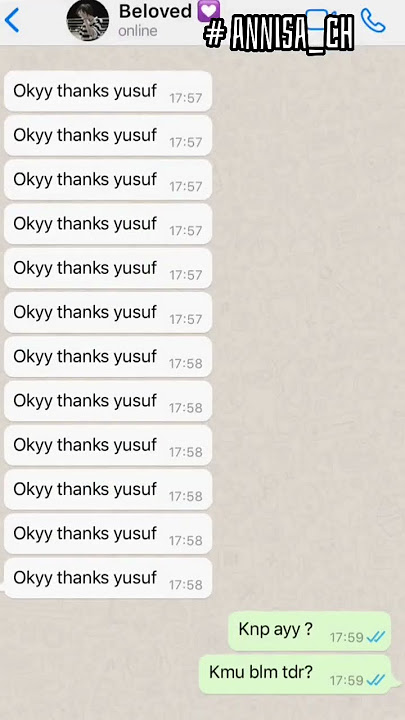This screenshot has width=405, height=720.
Task: Tap the 17:59 time on Knp ayy
Action: pos(346,637)
